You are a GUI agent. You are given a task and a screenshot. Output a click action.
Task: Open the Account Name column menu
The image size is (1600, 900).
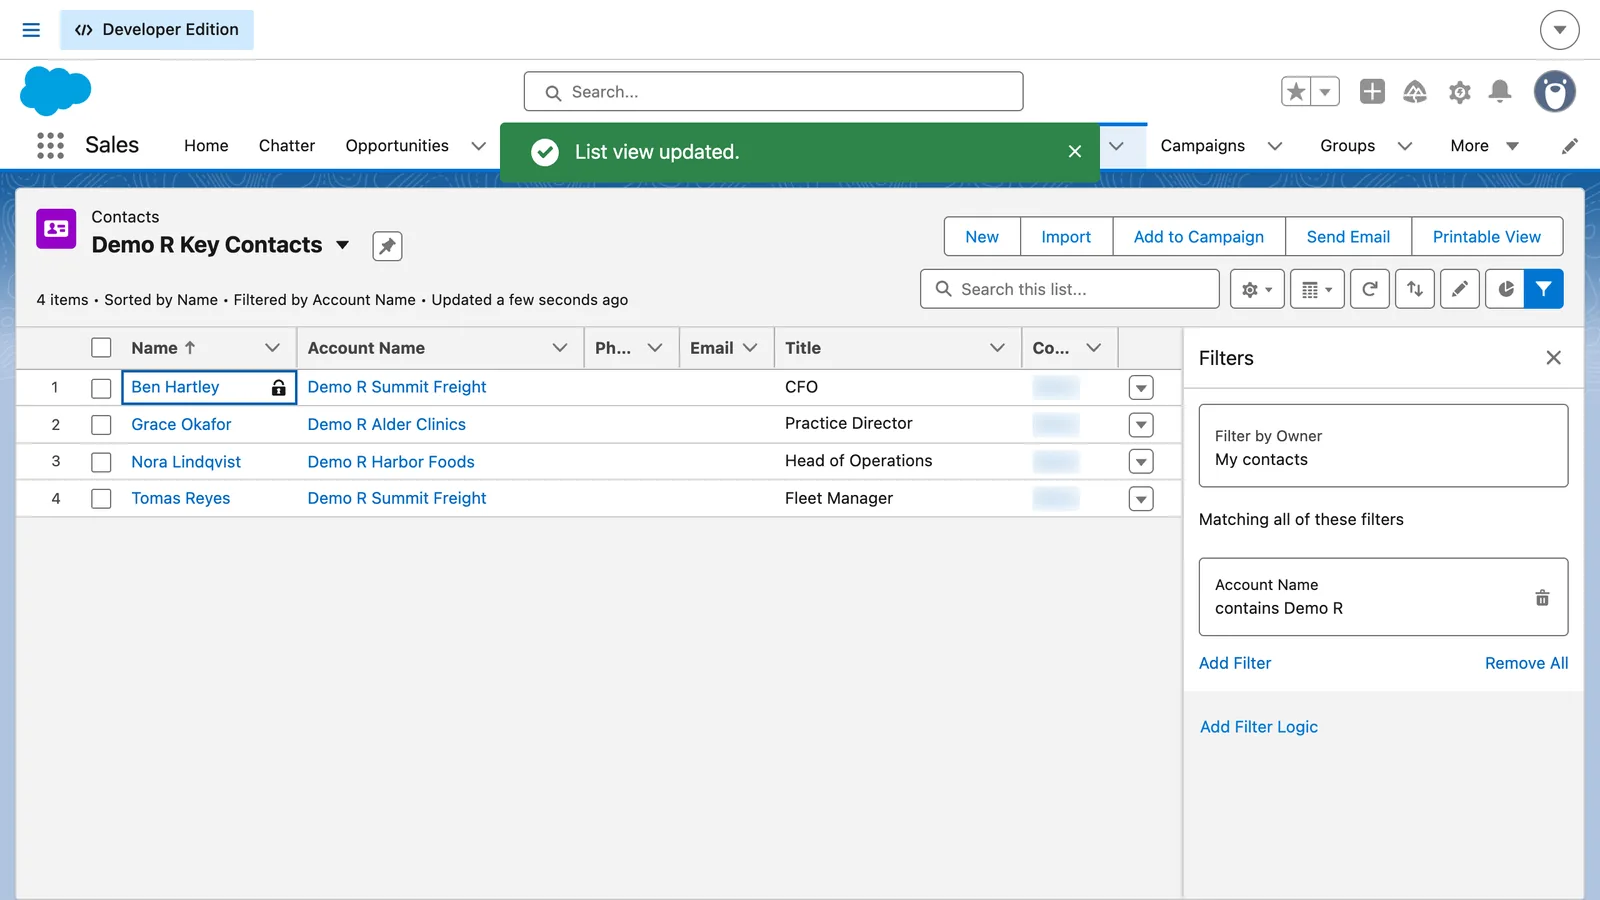click(x=560, y=348)
